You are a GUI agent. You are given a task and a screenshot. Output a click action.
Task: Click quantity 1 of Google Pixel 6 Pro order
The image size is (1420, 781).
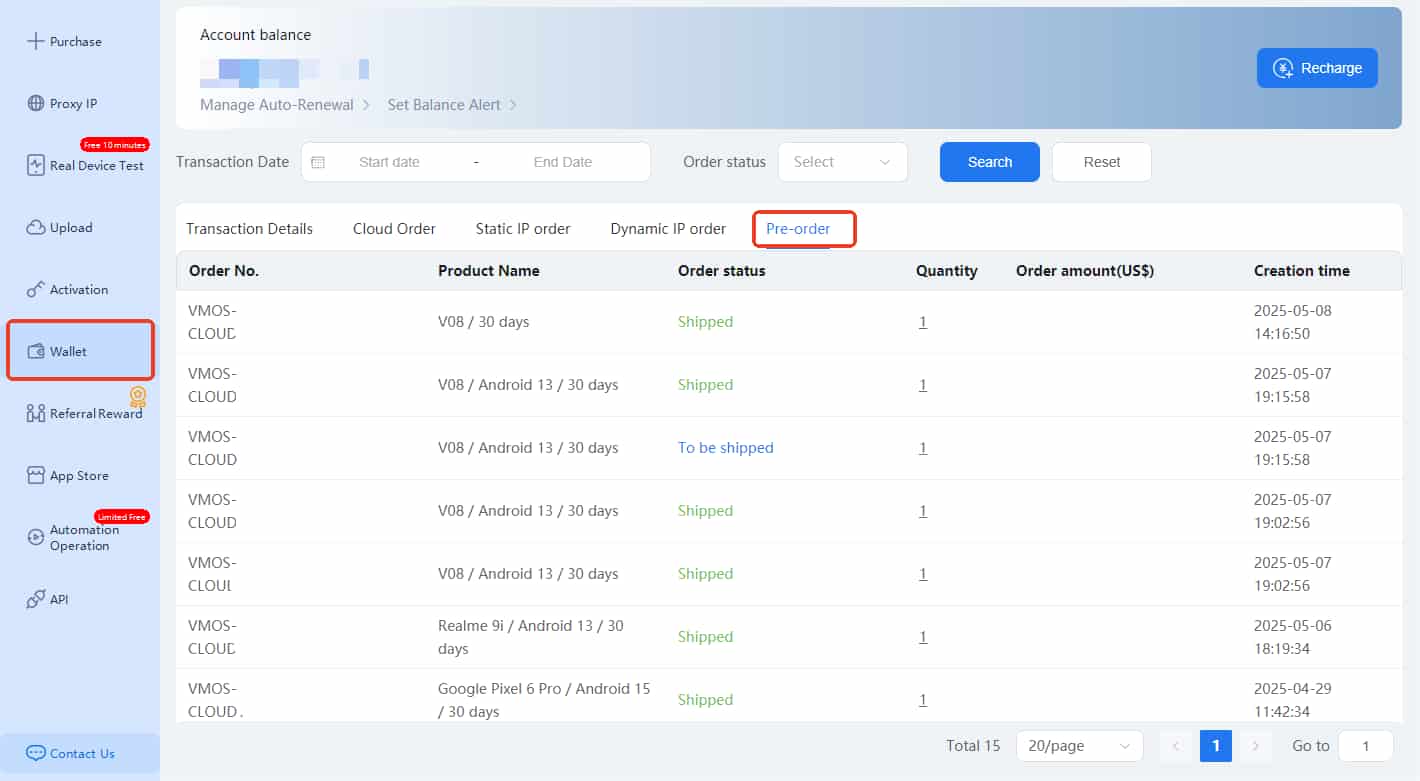tap(923, 700)
